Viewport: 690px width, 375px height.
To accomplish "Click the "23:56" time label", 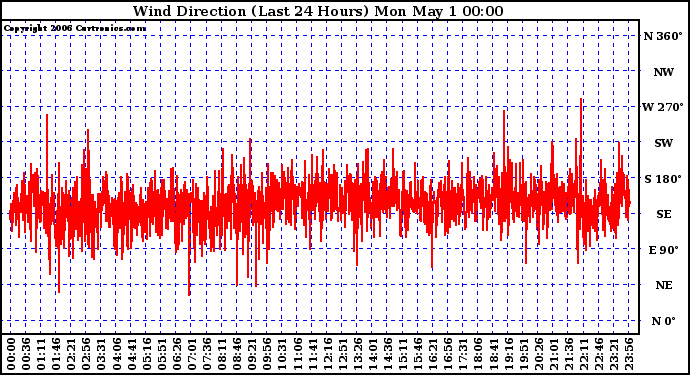I will point(628,354).
